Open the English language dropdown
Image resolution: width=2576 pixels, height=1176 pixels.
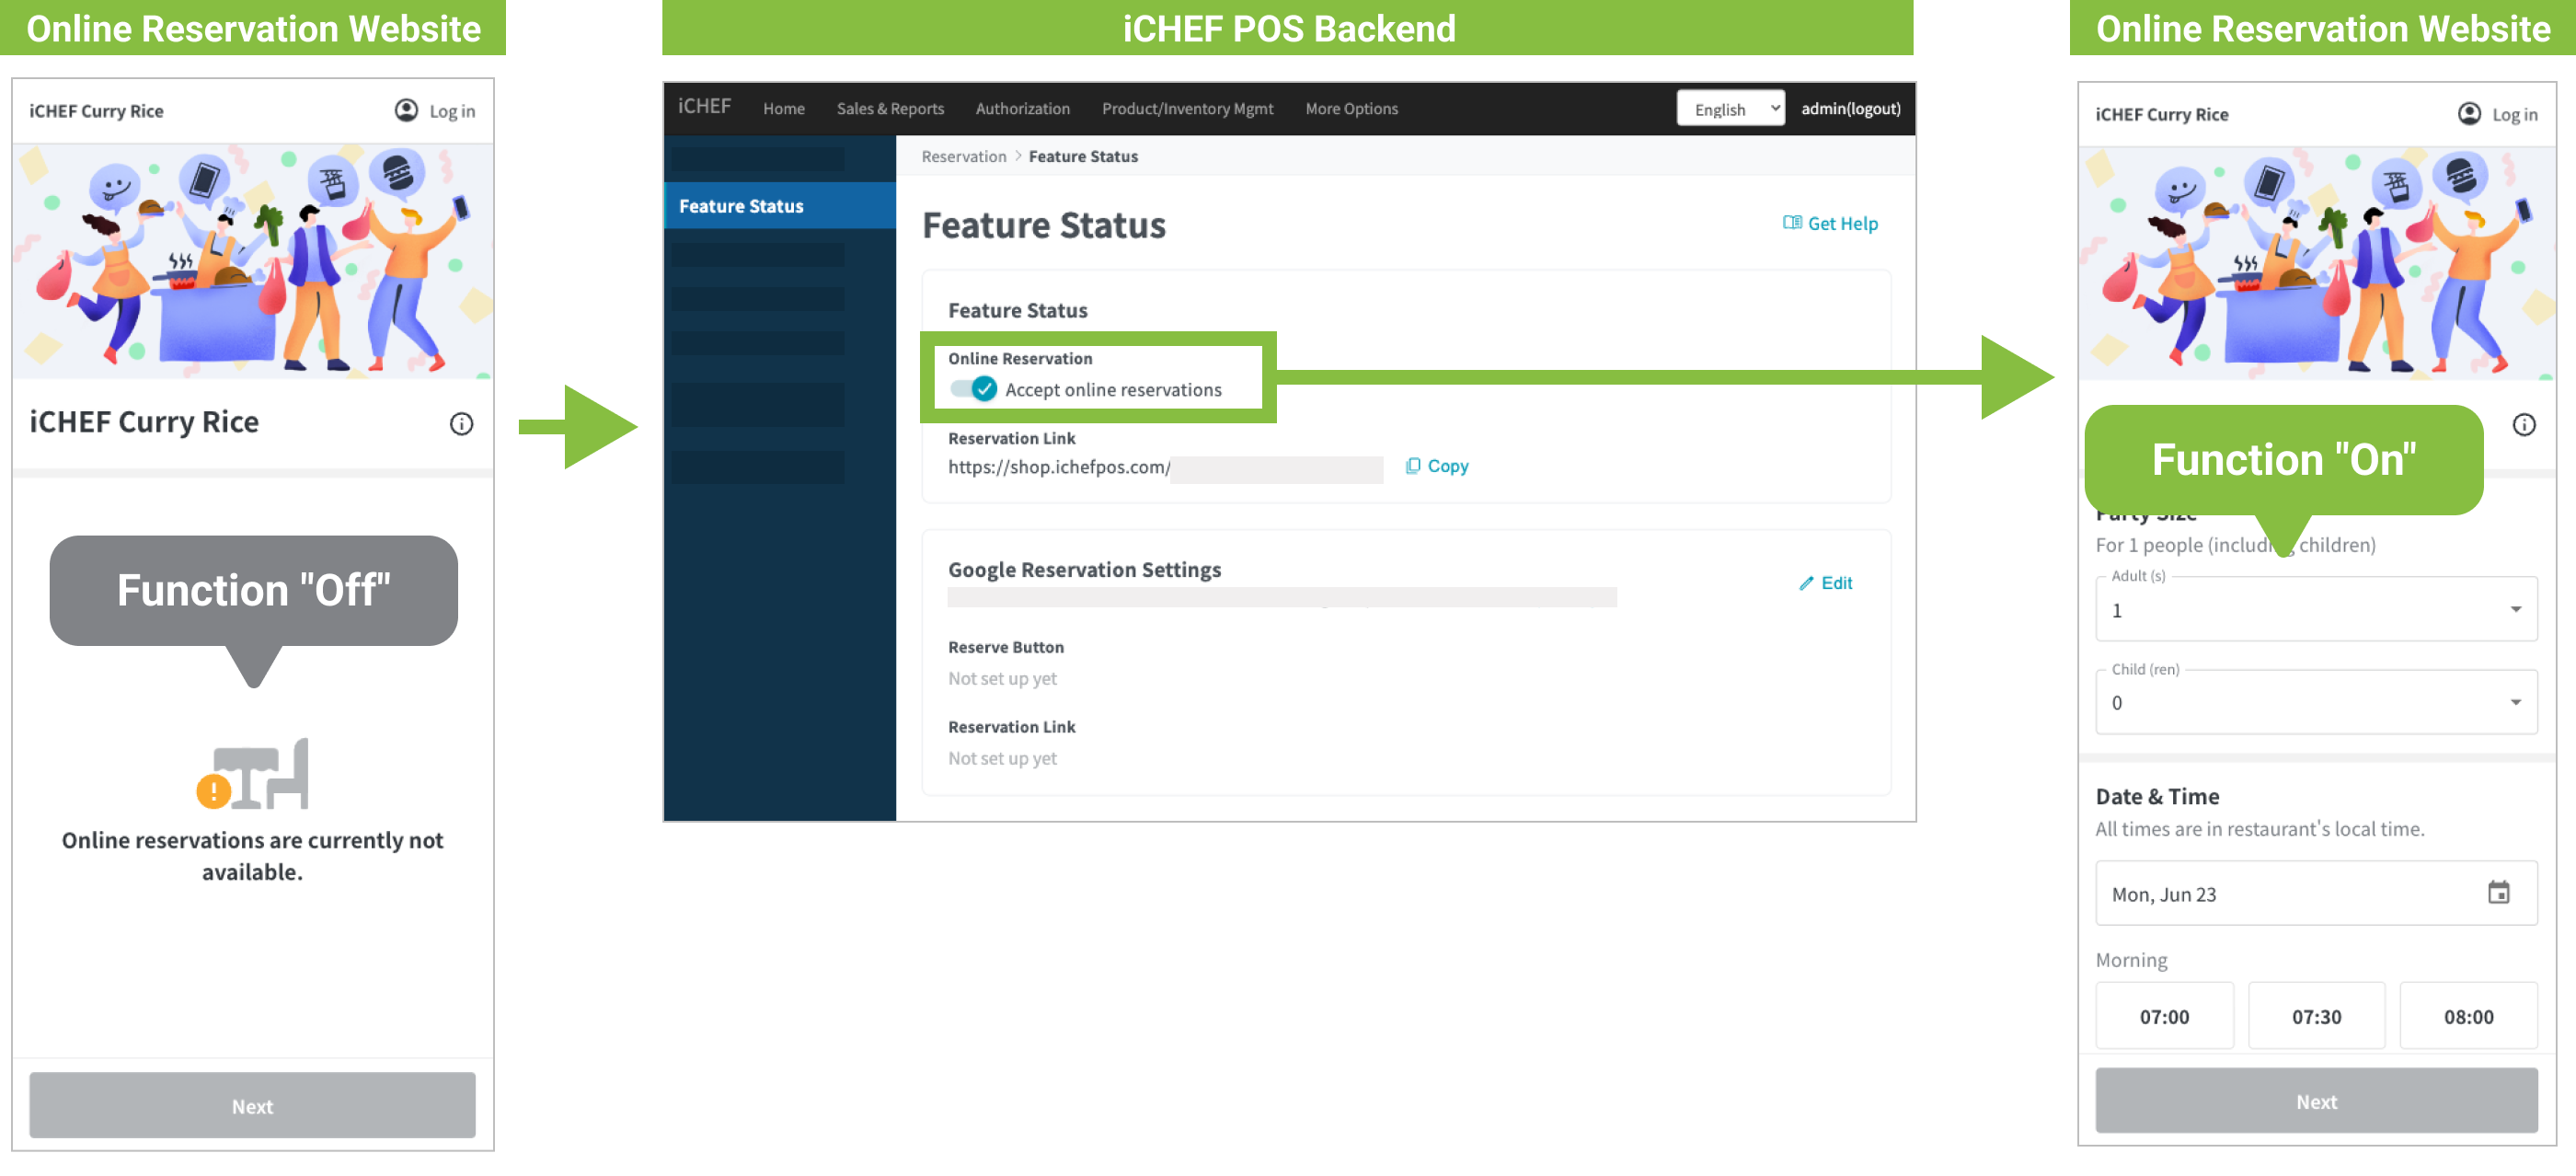[x=1730, y=109]
